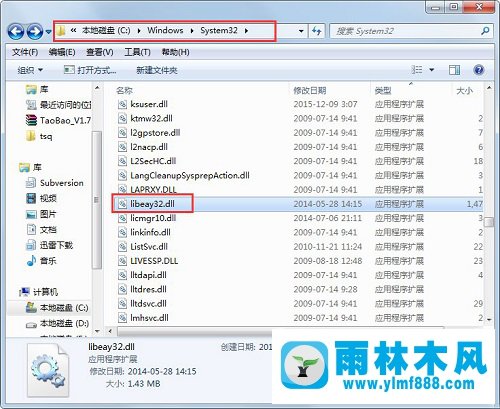Image resolution: width=500 pixels, height=409 pixels.
Task: Go forward with the Forward arrow button
Action: [35, 32]
